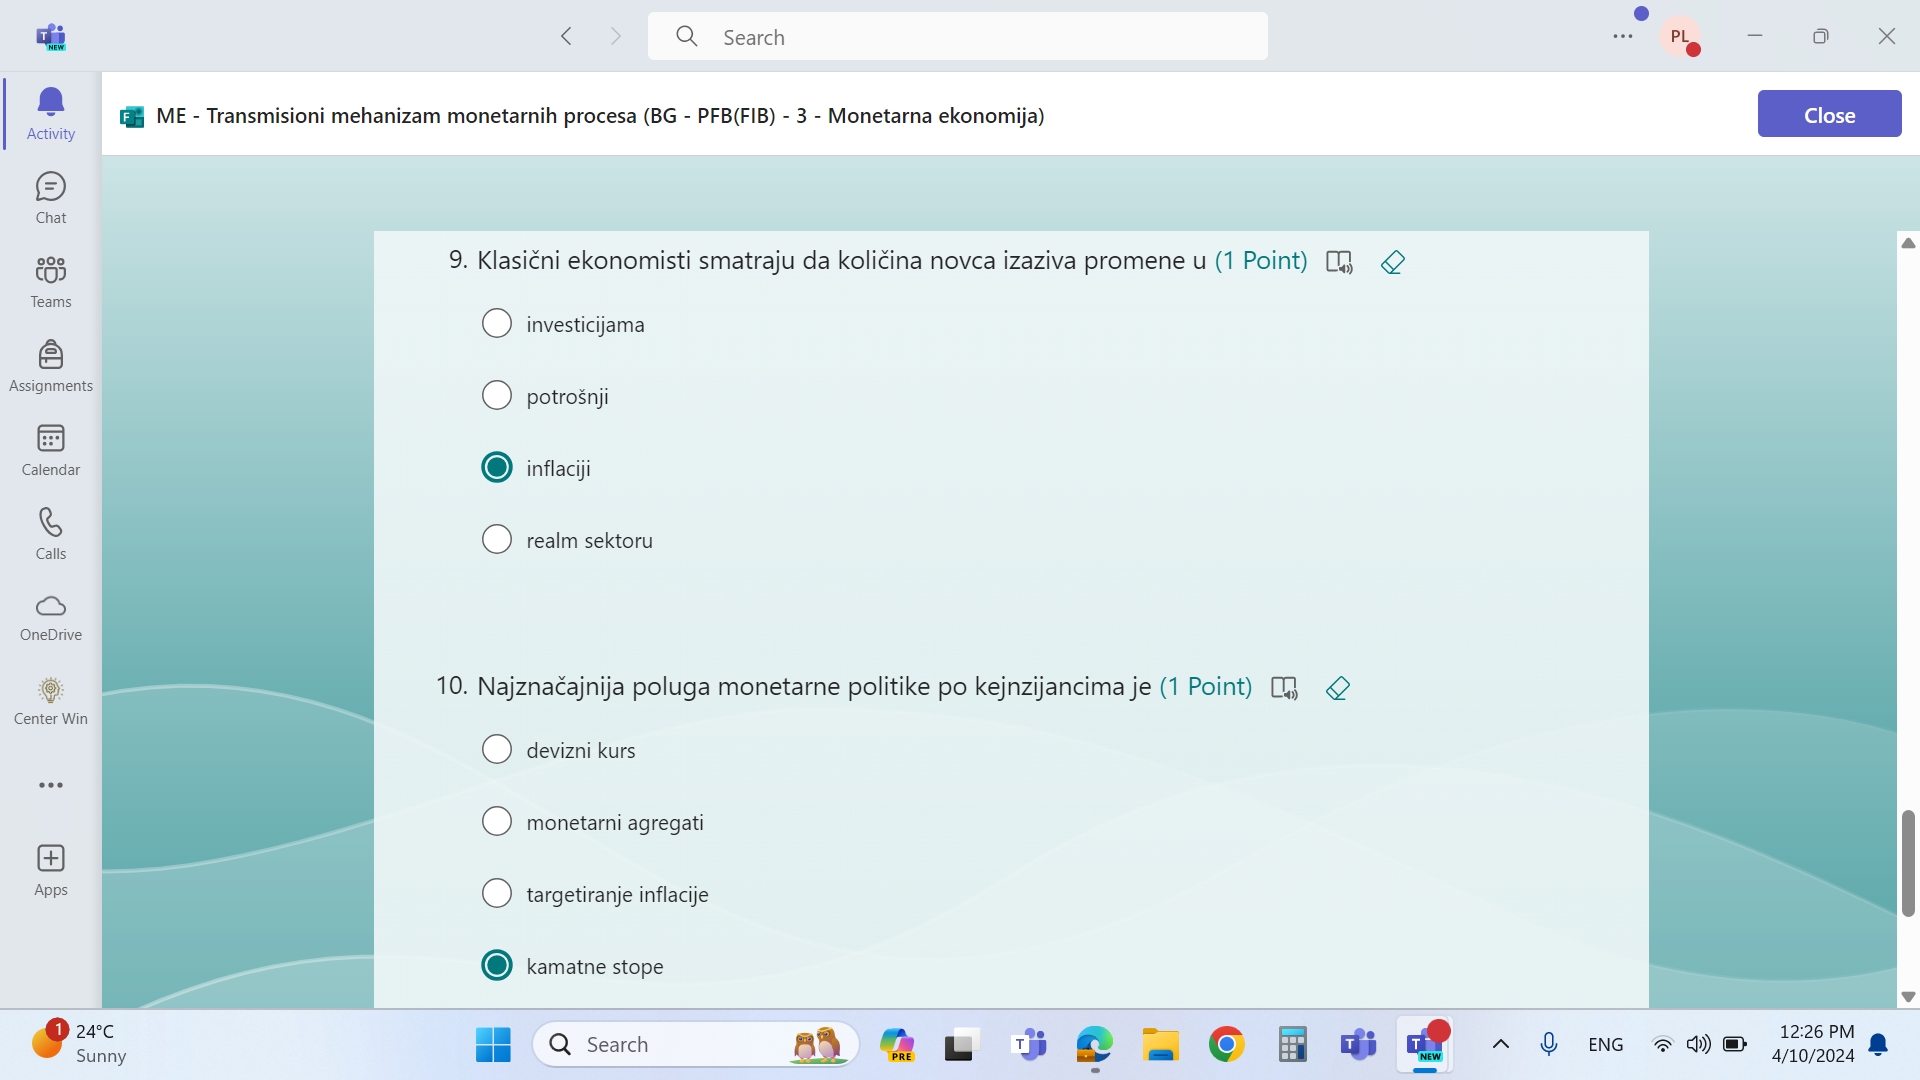Open new Teams app from taskbar
The image size is (1920, 1080).
pos(1425,1045)
